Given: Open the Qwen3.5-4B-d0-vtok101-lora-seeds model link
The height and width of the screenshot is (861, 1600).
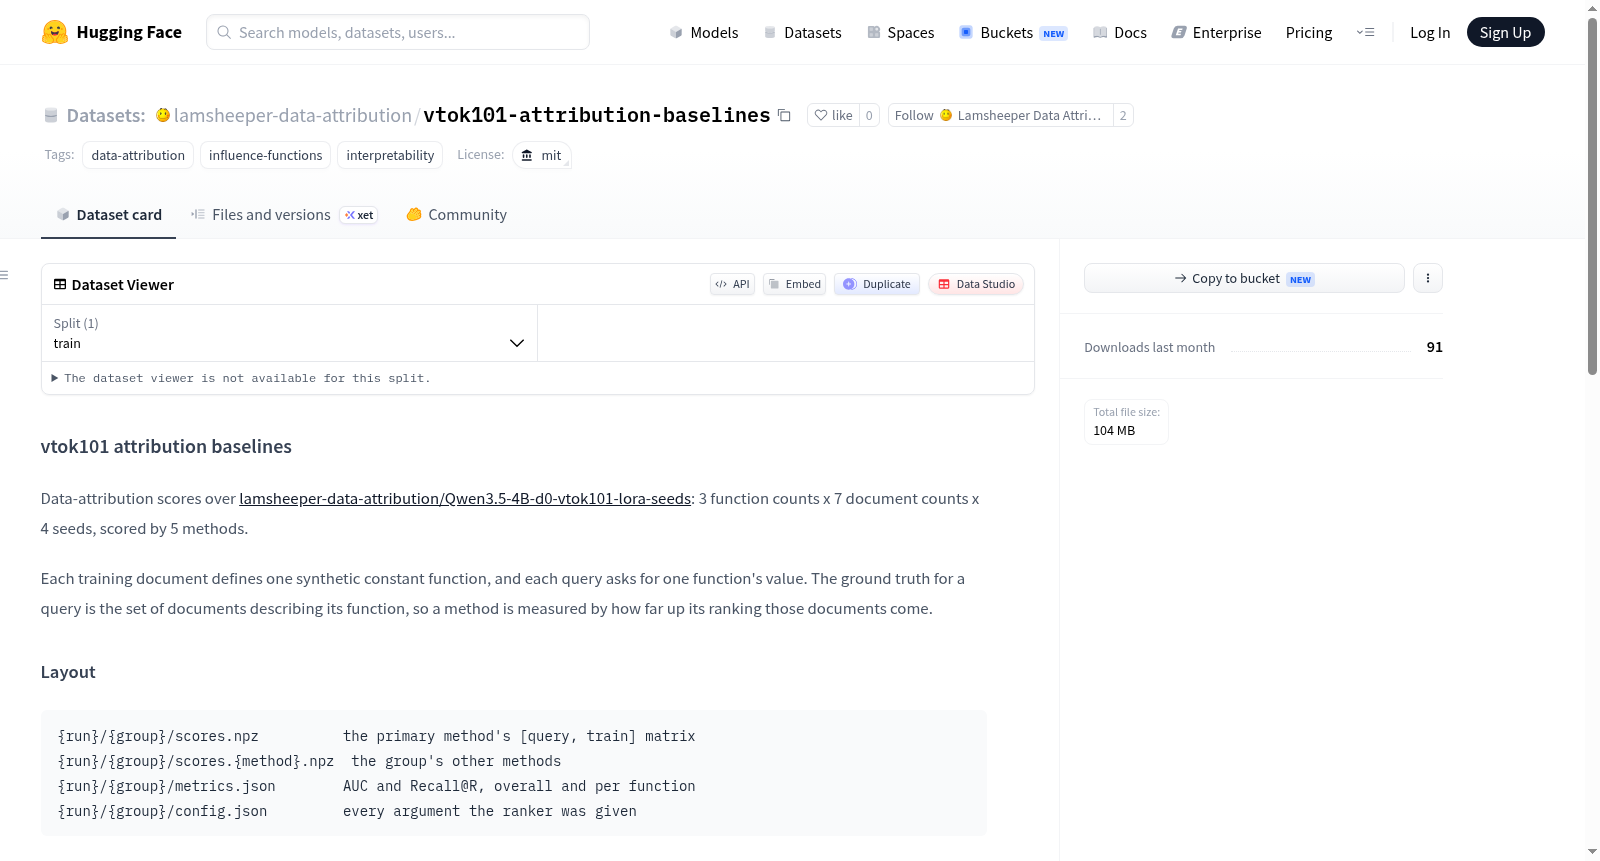Looking at the screenshot, I should pyautogui.click(x=465, y=499).
